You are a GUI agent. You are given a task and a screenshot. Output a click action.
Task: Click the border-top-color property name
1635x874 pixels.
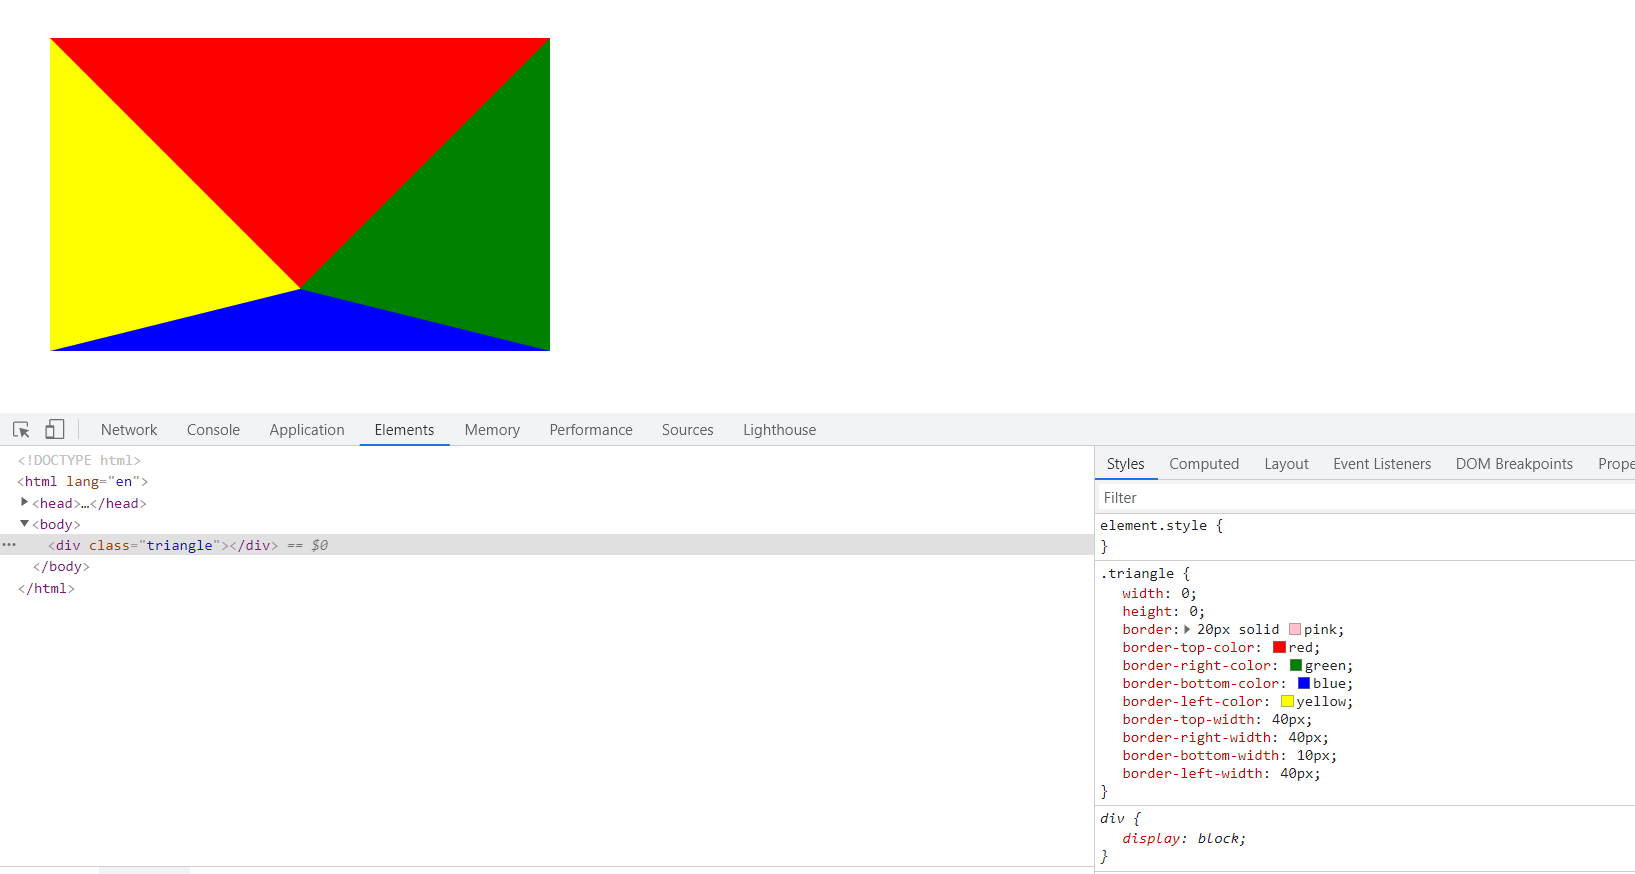(x=1188, y=648)
